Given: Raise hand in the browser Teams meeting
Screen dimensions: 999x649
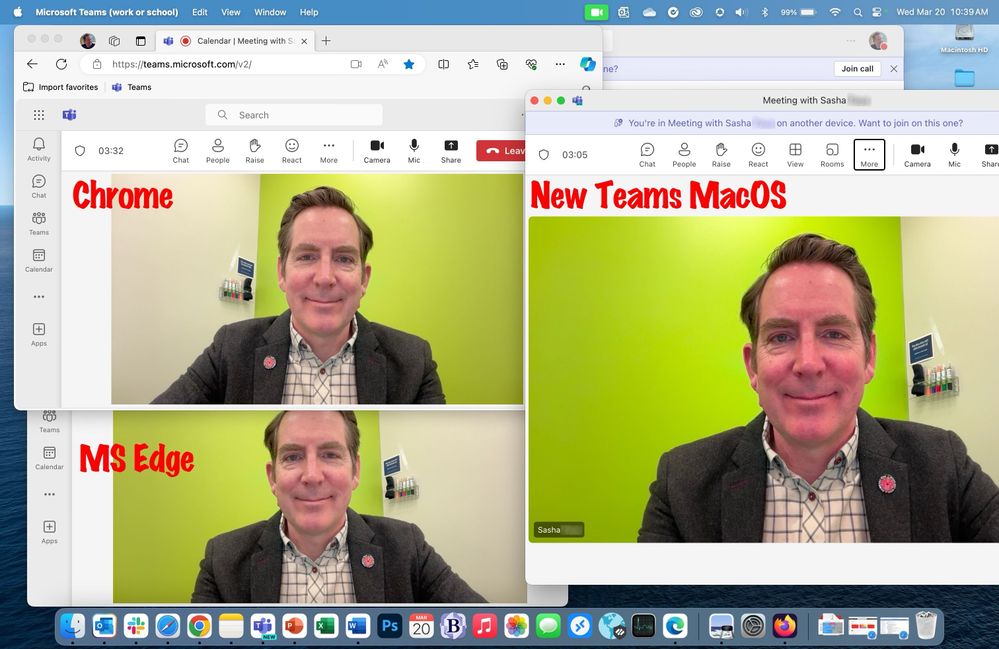Looking at the screenshot, I should pos(255,152).
